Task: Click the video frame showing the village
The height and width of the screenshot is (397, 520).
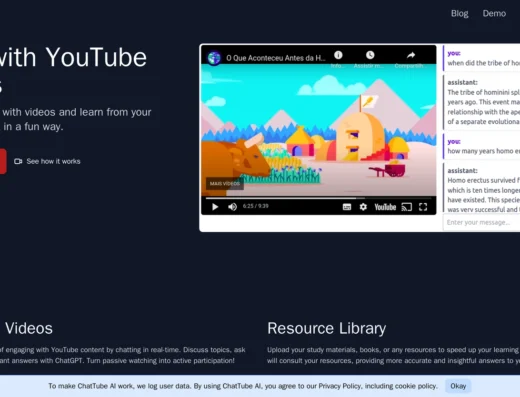Action: coord(319,130)
